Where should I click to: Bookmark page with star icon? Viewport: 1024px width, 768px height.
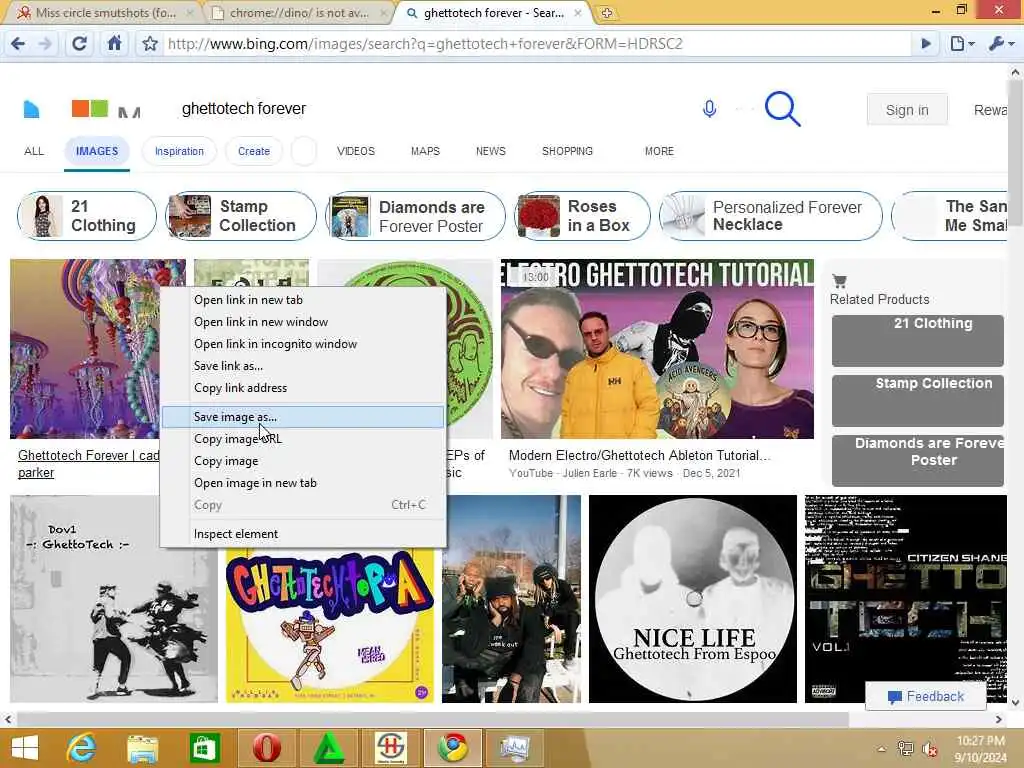click(150, 44)
